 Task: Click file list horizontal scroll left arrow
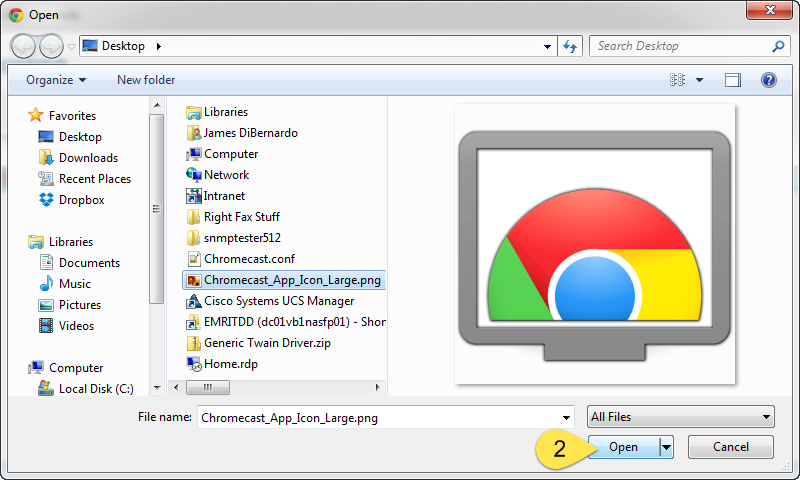[176, 388]
